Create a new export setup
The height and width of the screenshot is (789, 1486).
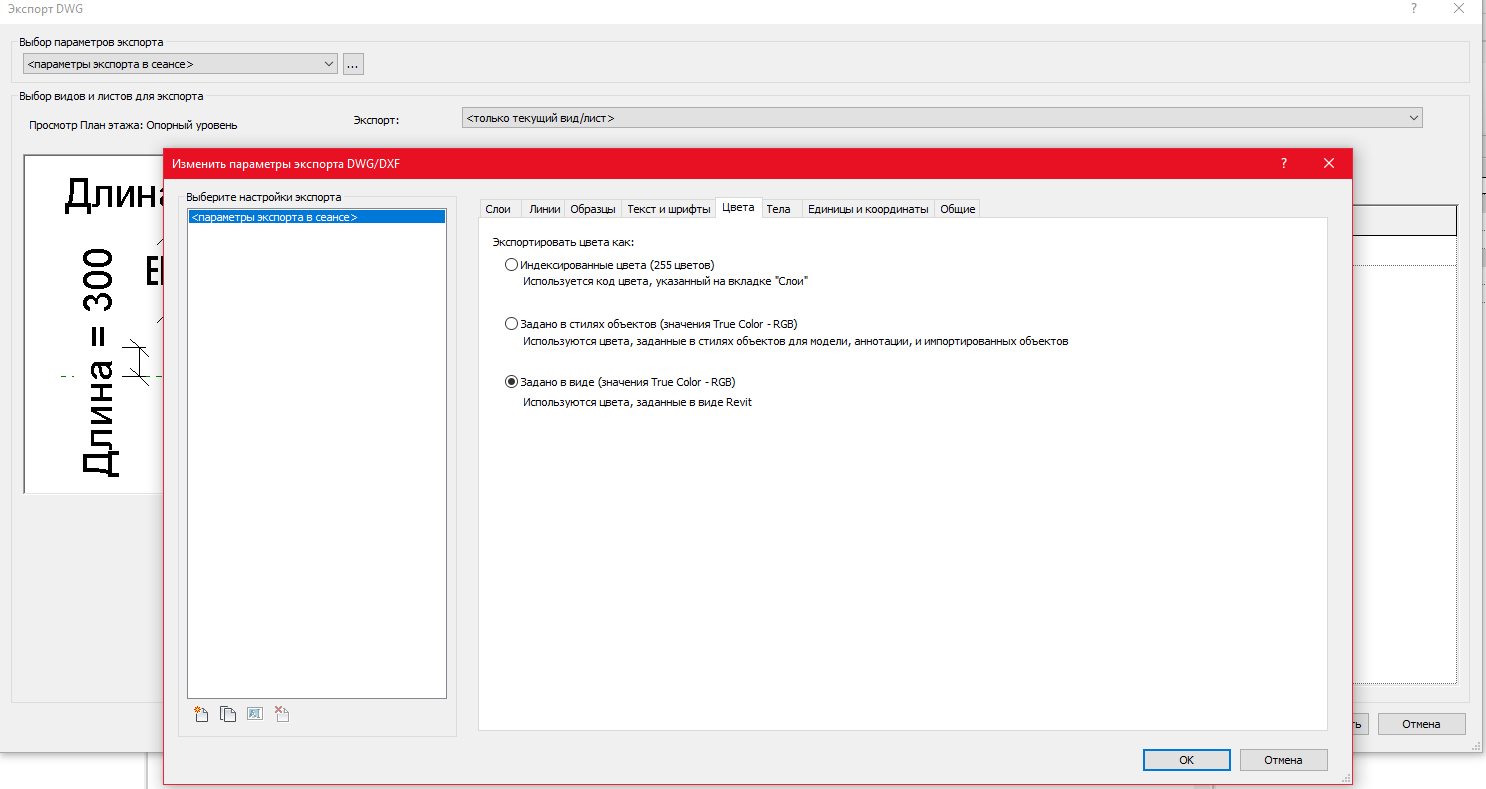pyautogui.click(x=201, y=714)
